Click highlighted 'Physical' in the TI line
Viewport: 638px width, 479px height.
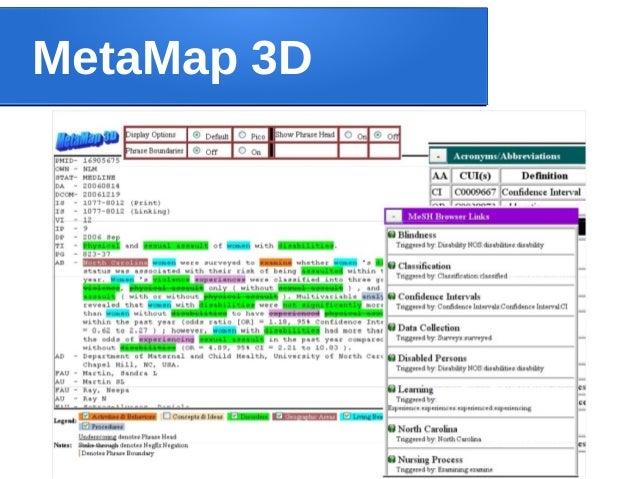pos(101,245)
